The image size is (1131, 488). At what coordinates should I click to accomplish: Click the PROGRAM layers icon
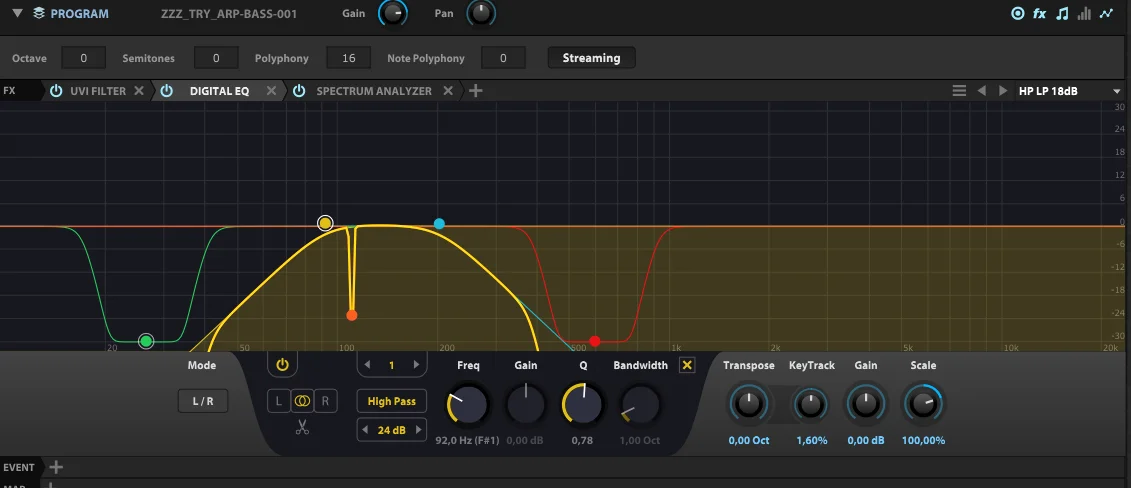point(39,13)
